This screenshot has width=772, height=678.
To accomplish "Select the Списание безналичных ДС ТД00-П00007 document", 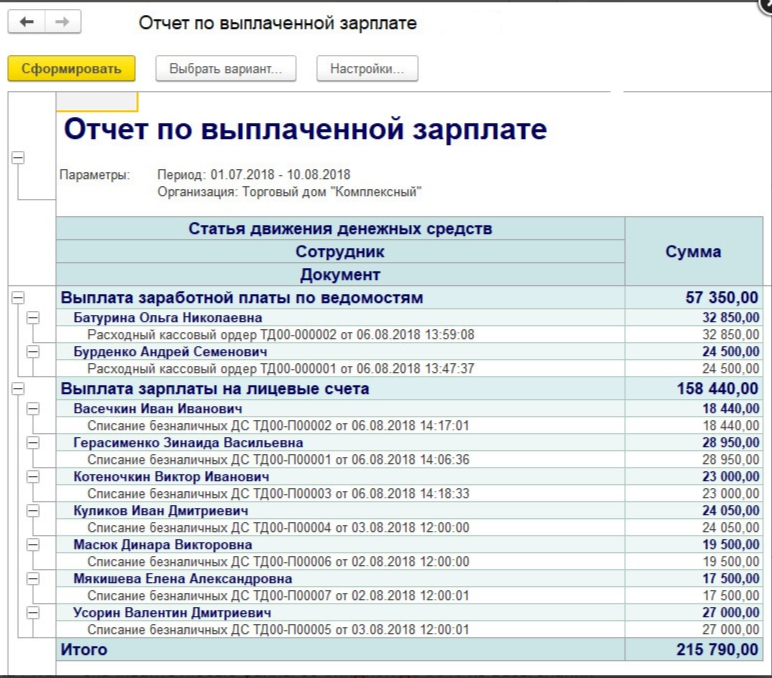I will tap(278, 595).
